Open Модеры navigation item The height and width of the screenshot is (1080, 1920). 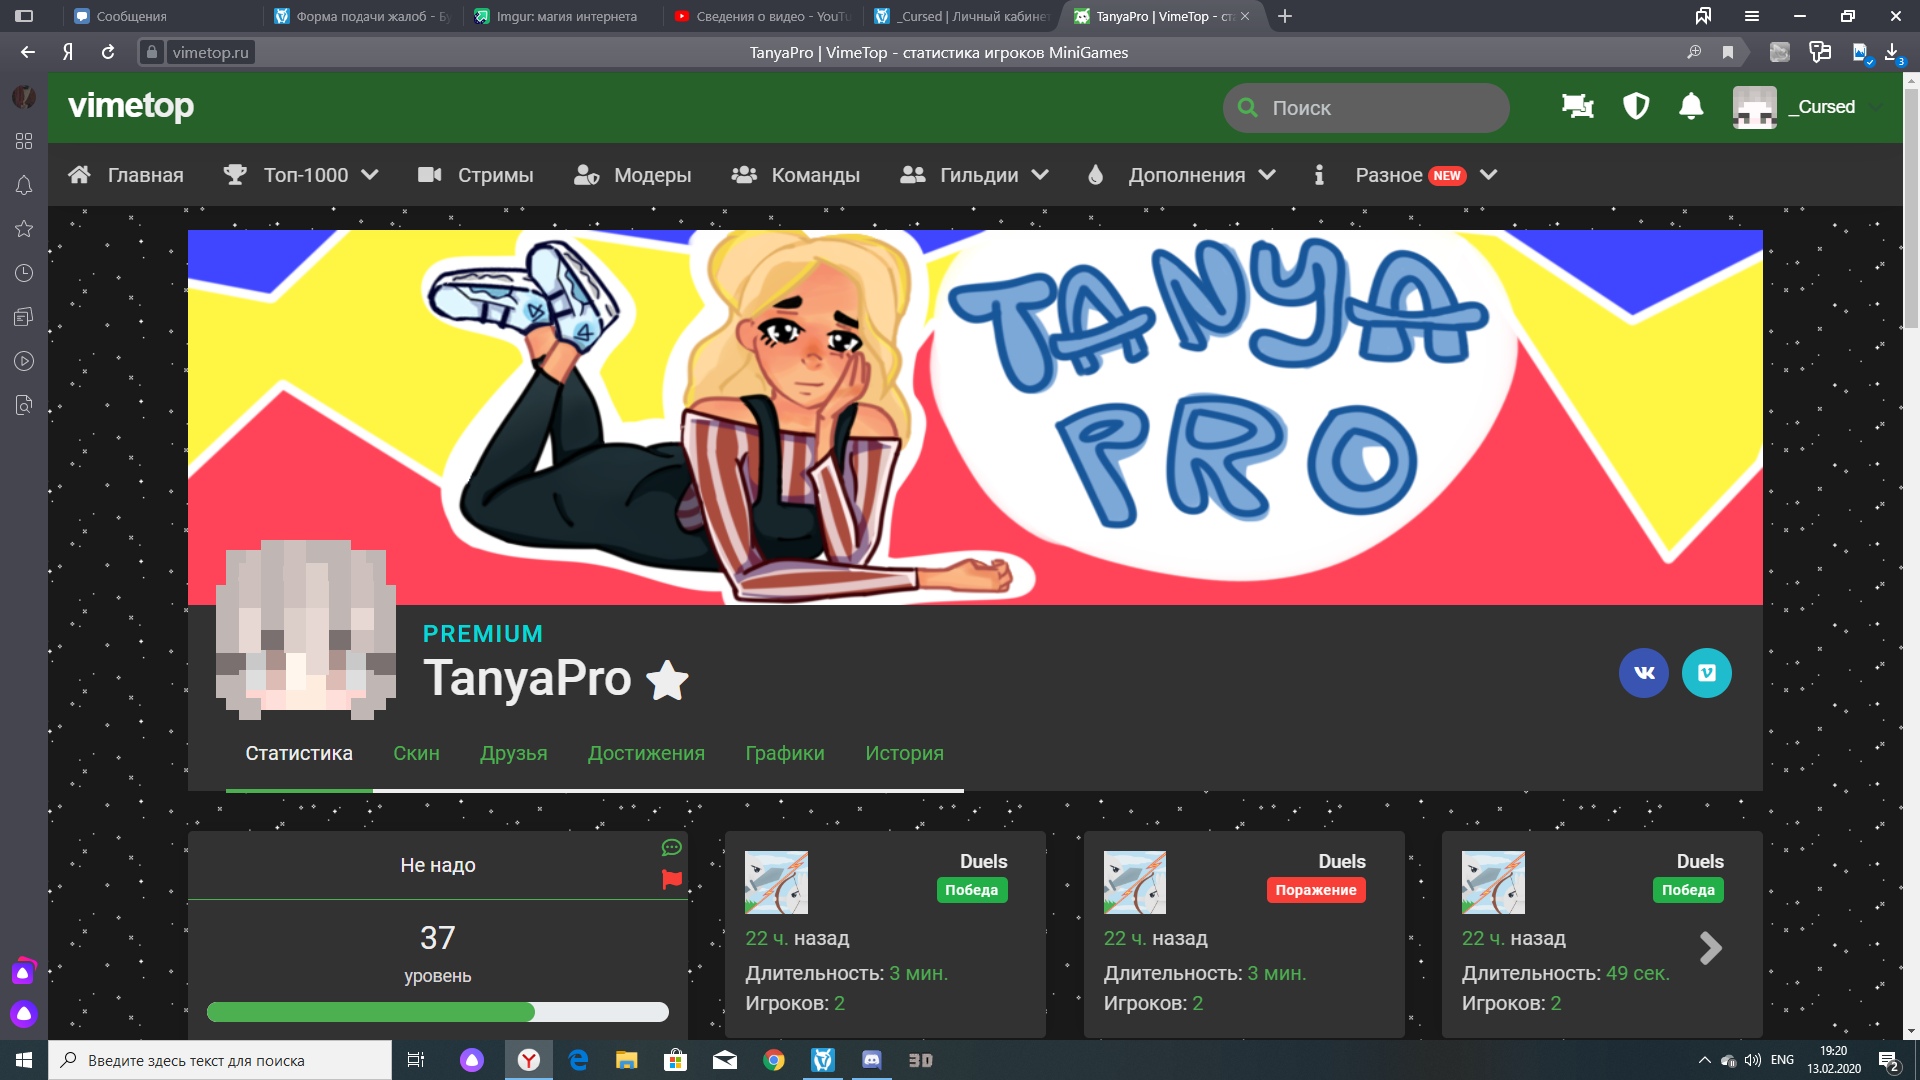click(633, 175)
